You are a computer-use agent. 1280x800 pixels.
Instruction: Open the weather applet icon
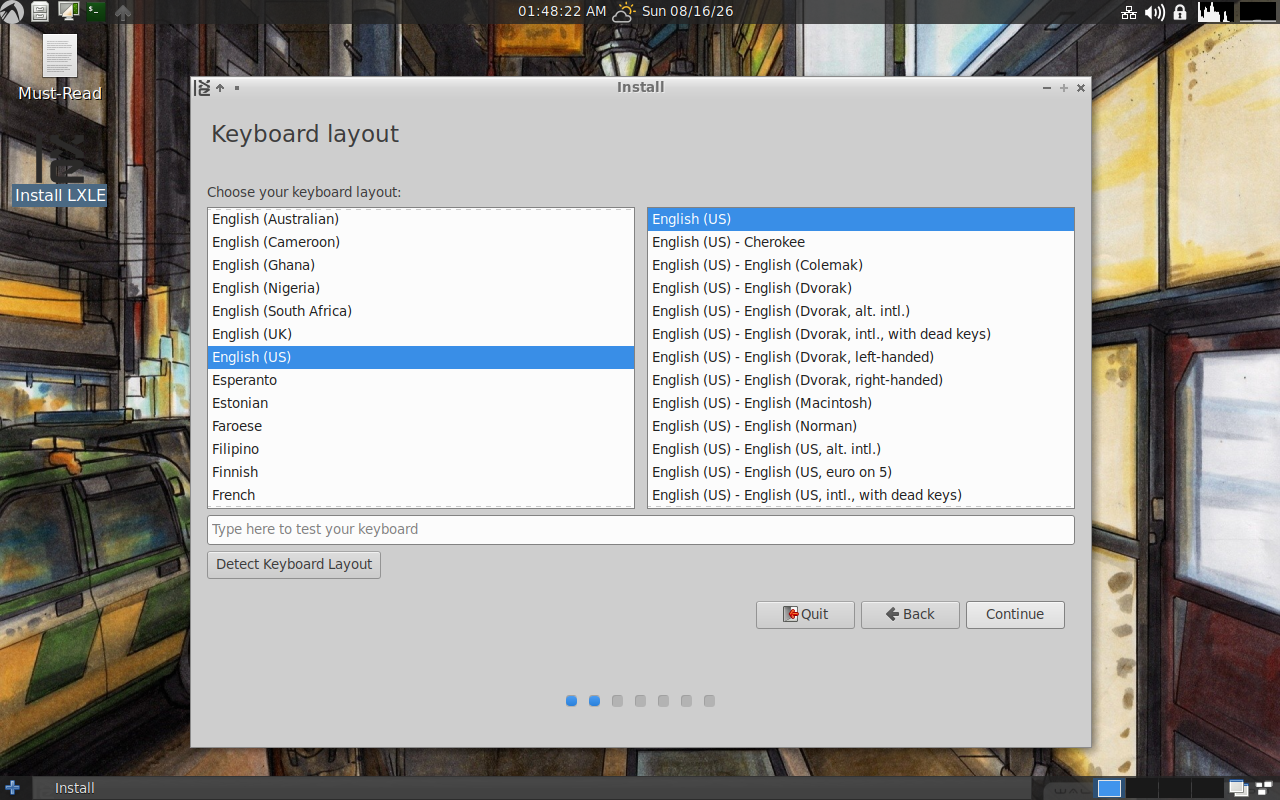tap(623, 12)
